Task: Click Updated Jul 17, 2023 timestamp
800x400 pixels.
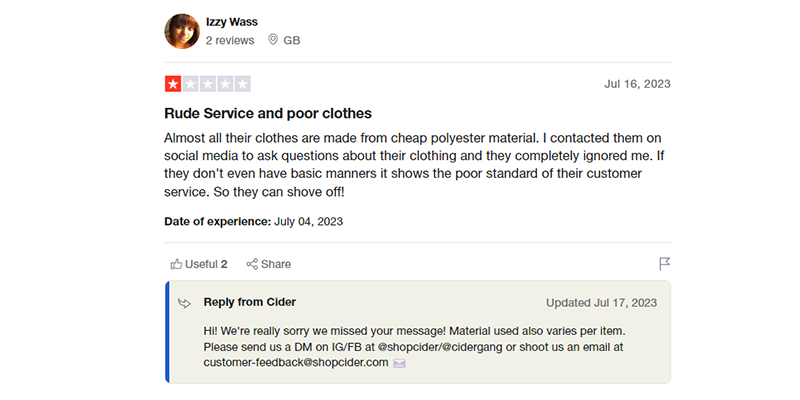Action: (601, 303)
